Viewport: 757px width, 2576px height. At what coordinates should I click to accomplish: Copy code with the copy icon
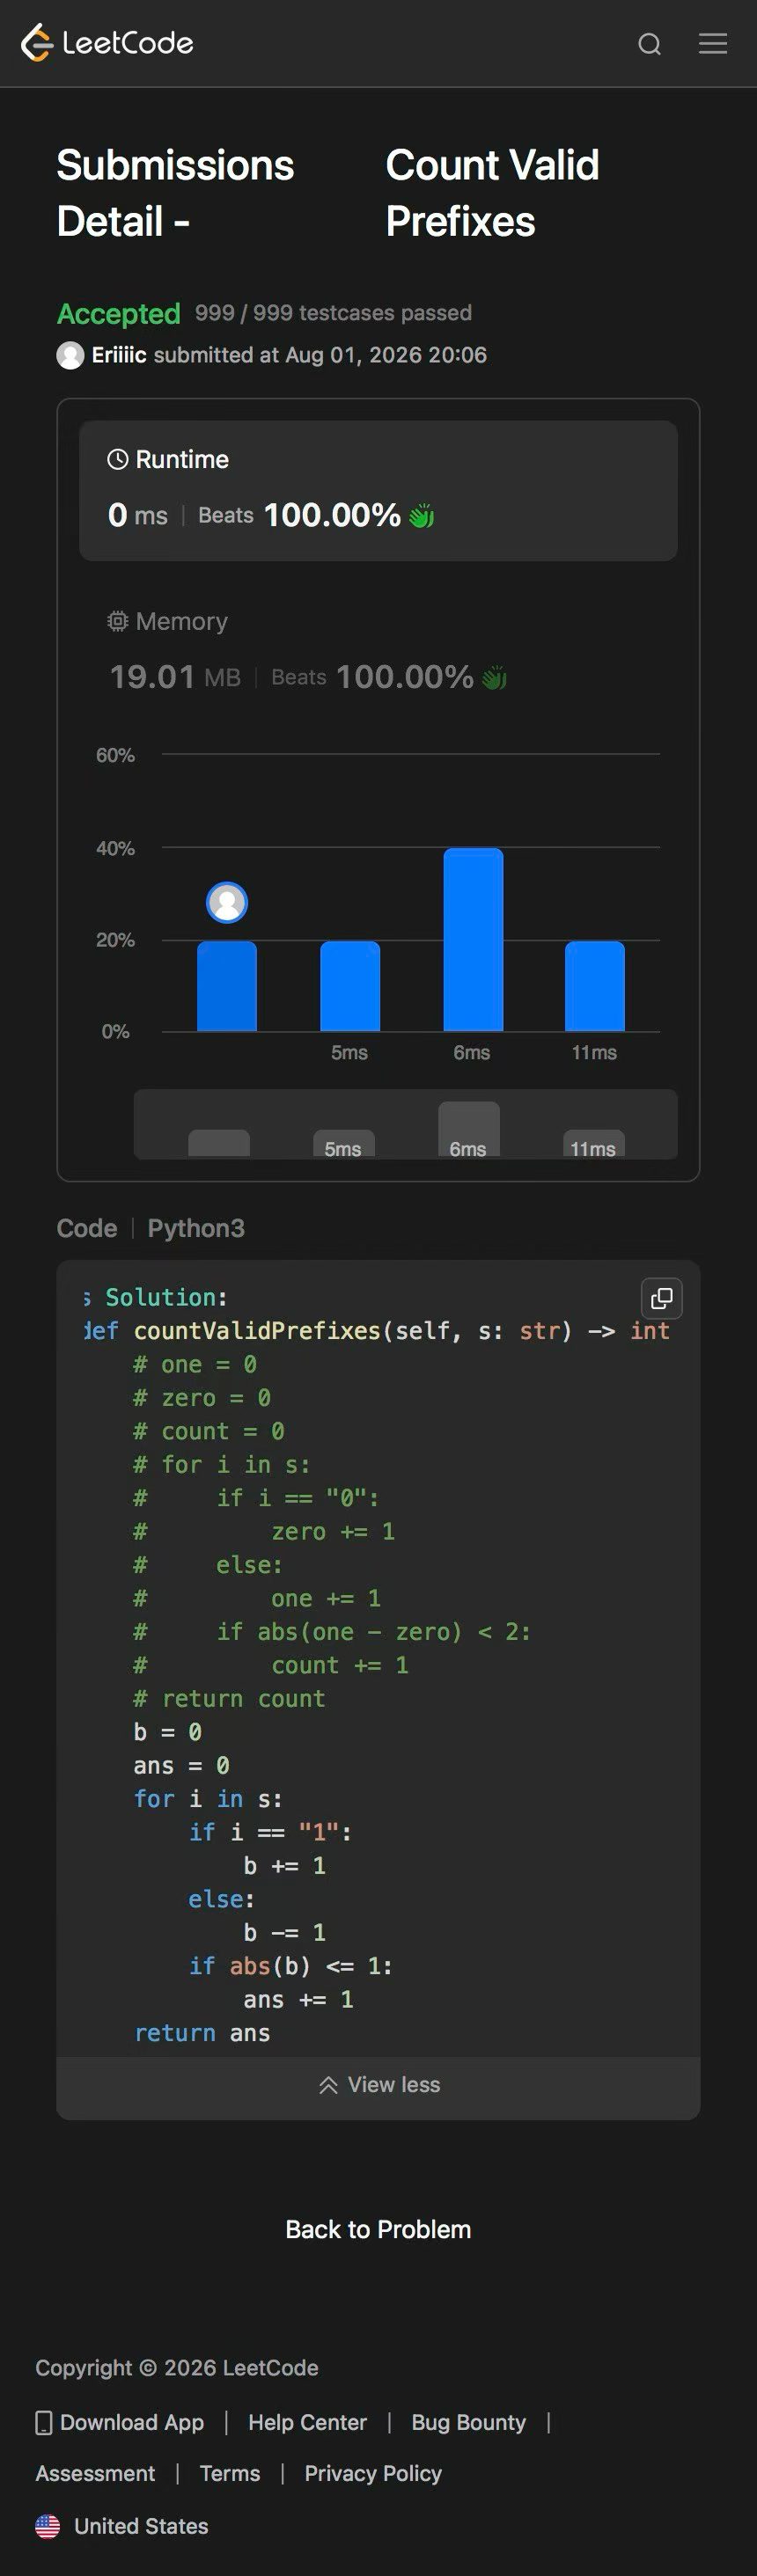pyautogui.click(x=662, y=1298)
